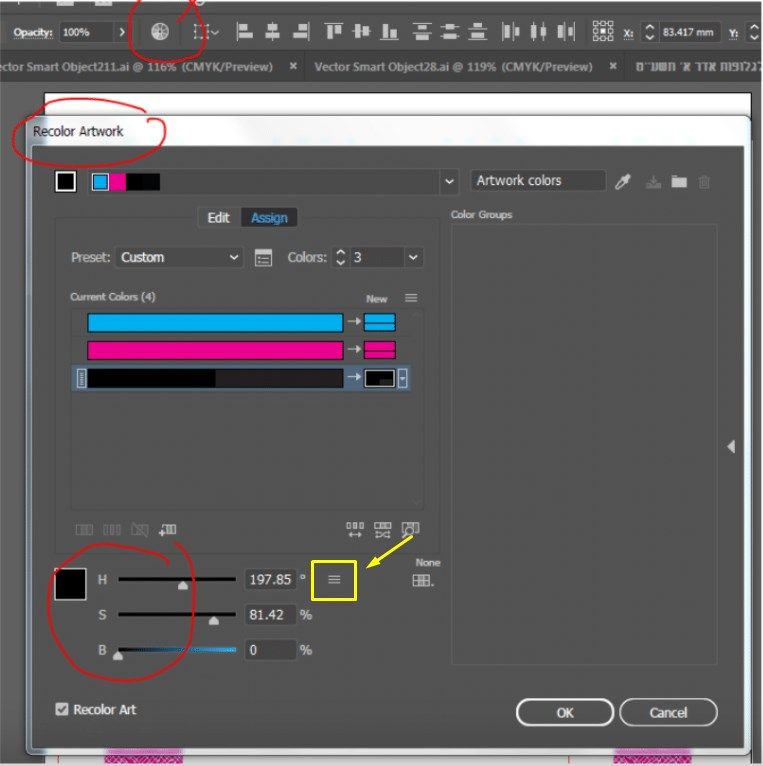Click Exclude Selected Colors icon

pyautogui.click(x=140, y=530)
